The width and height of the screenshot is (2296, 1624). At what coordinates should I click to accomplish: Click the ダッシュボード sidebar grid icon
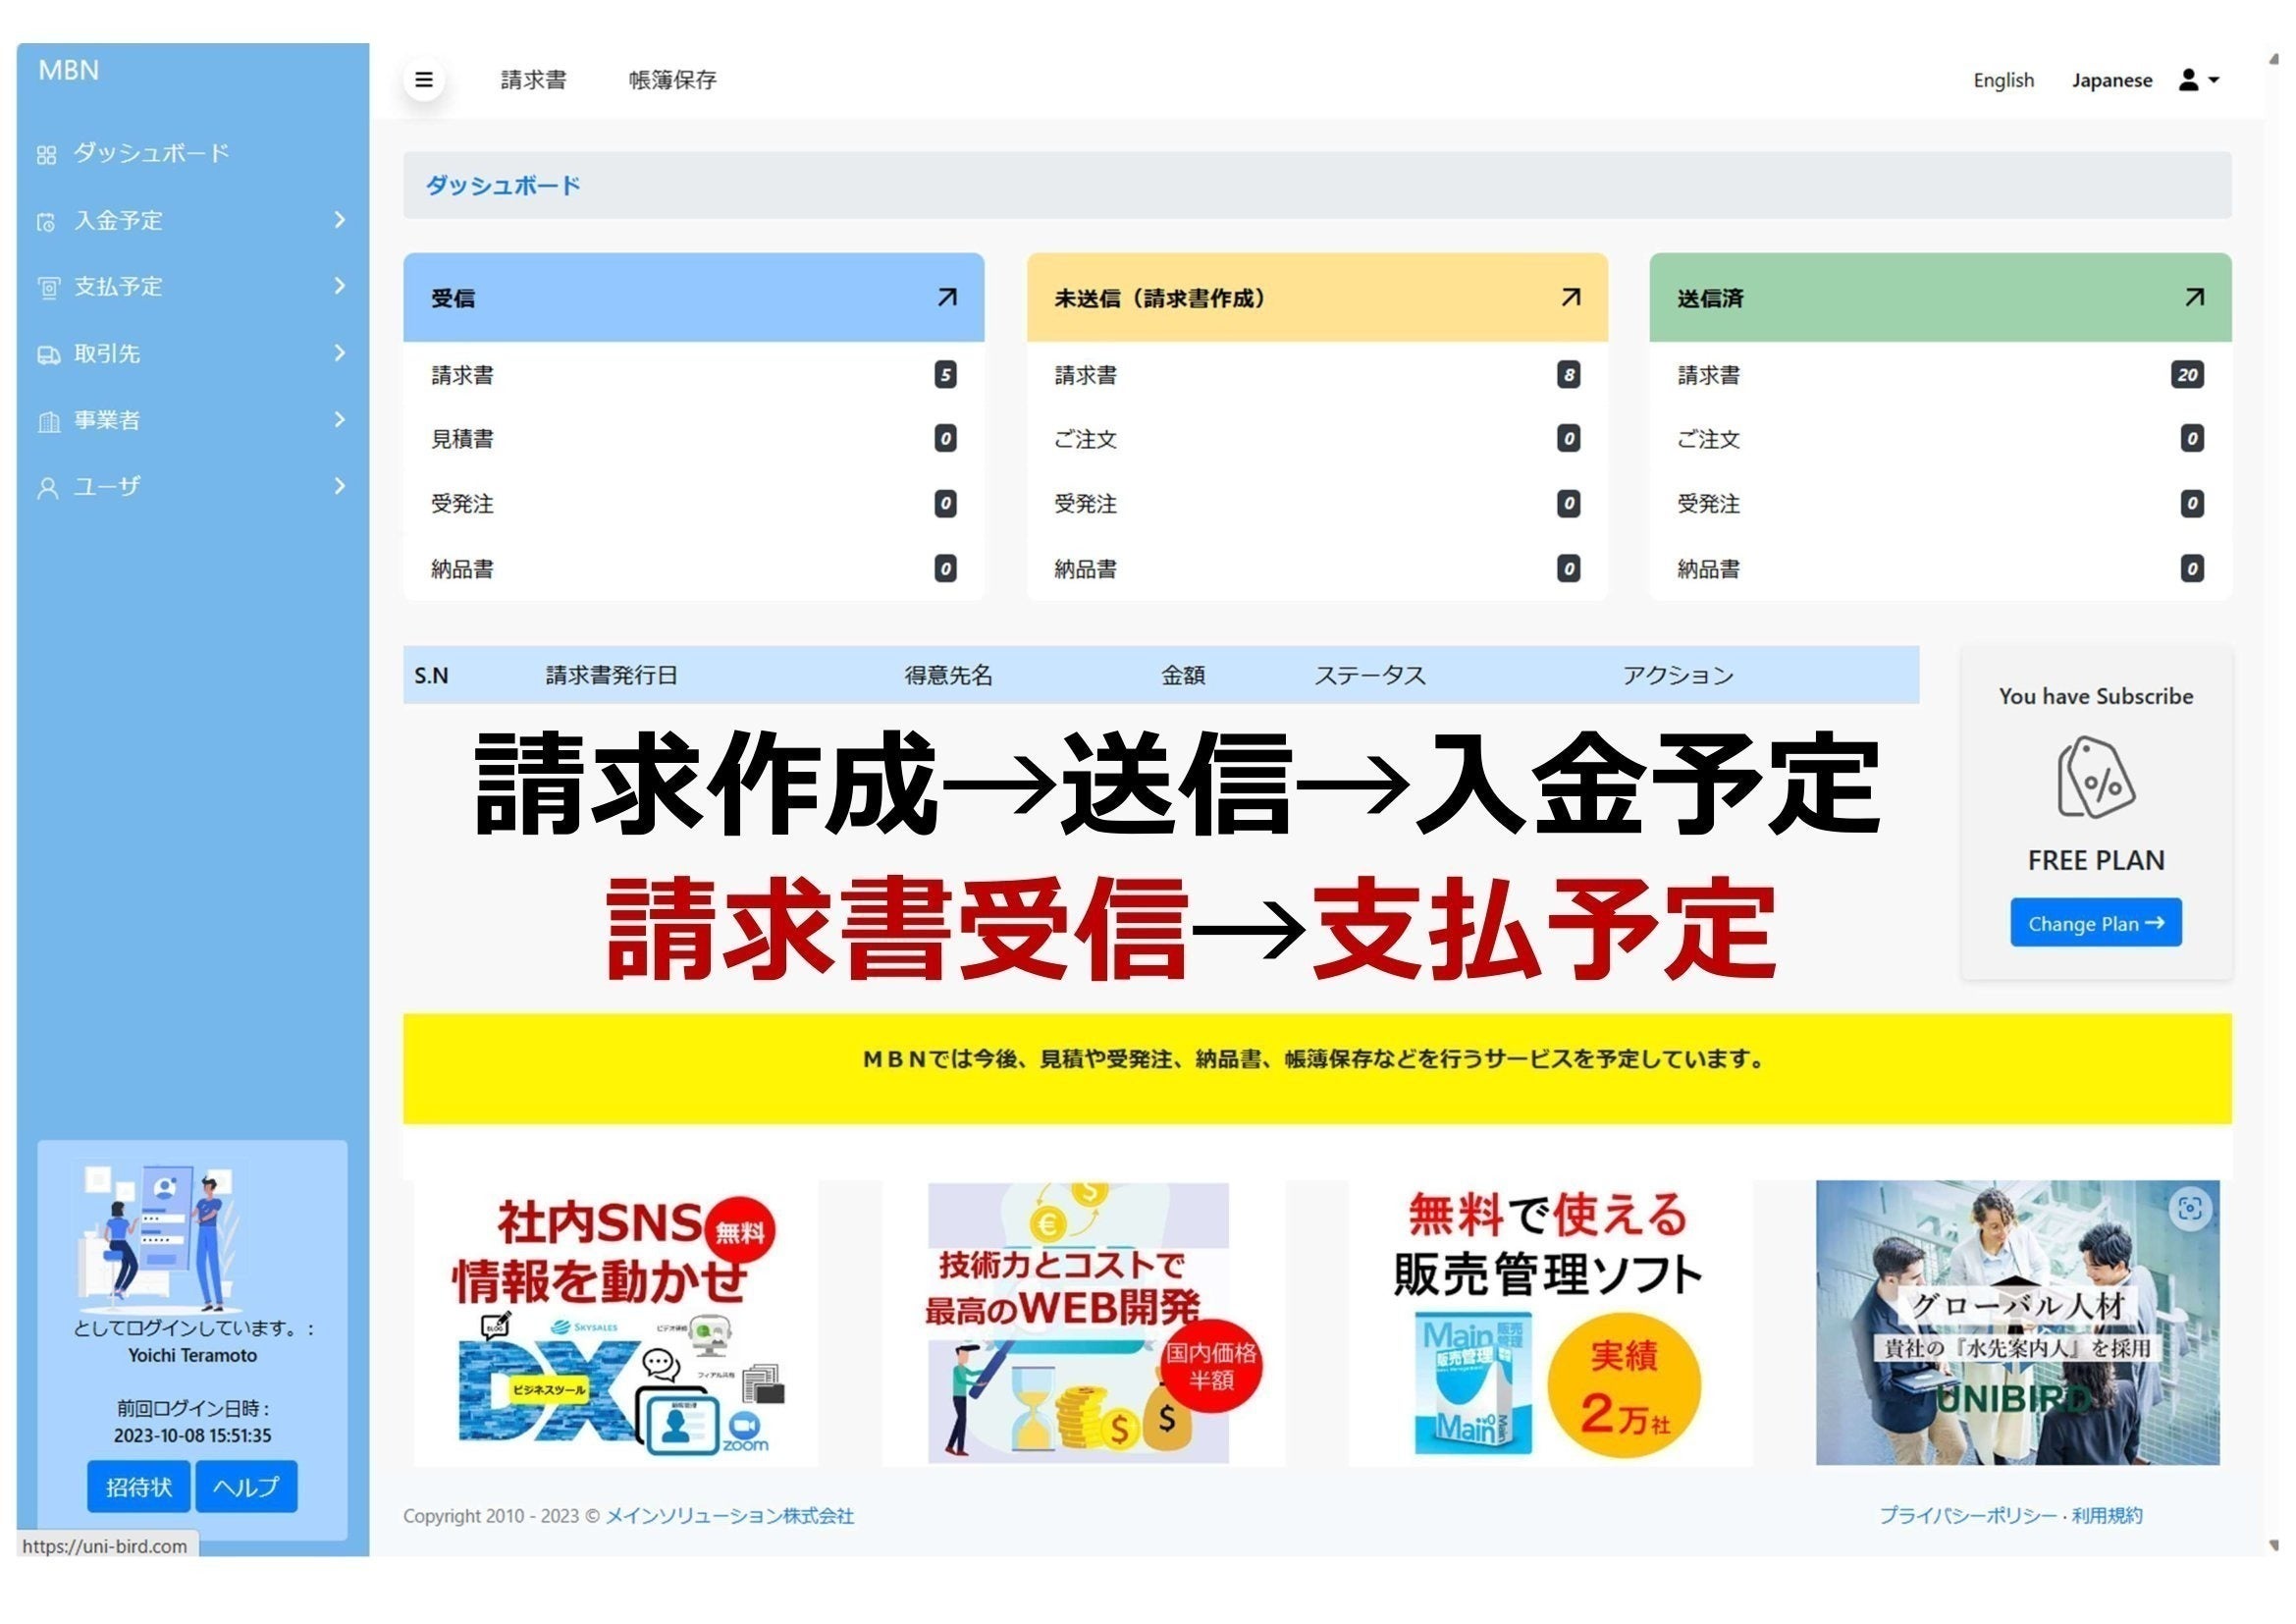[47, 155]
